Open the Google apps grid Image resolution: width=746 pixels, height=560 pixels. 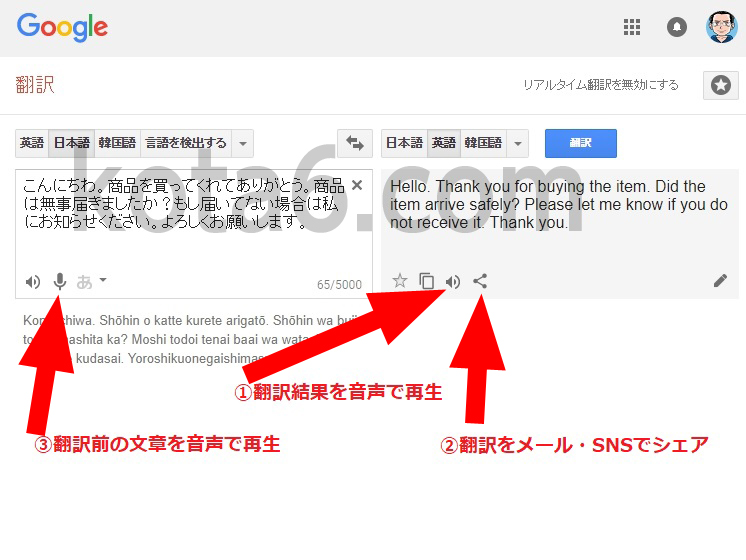[x=632, y=27]
